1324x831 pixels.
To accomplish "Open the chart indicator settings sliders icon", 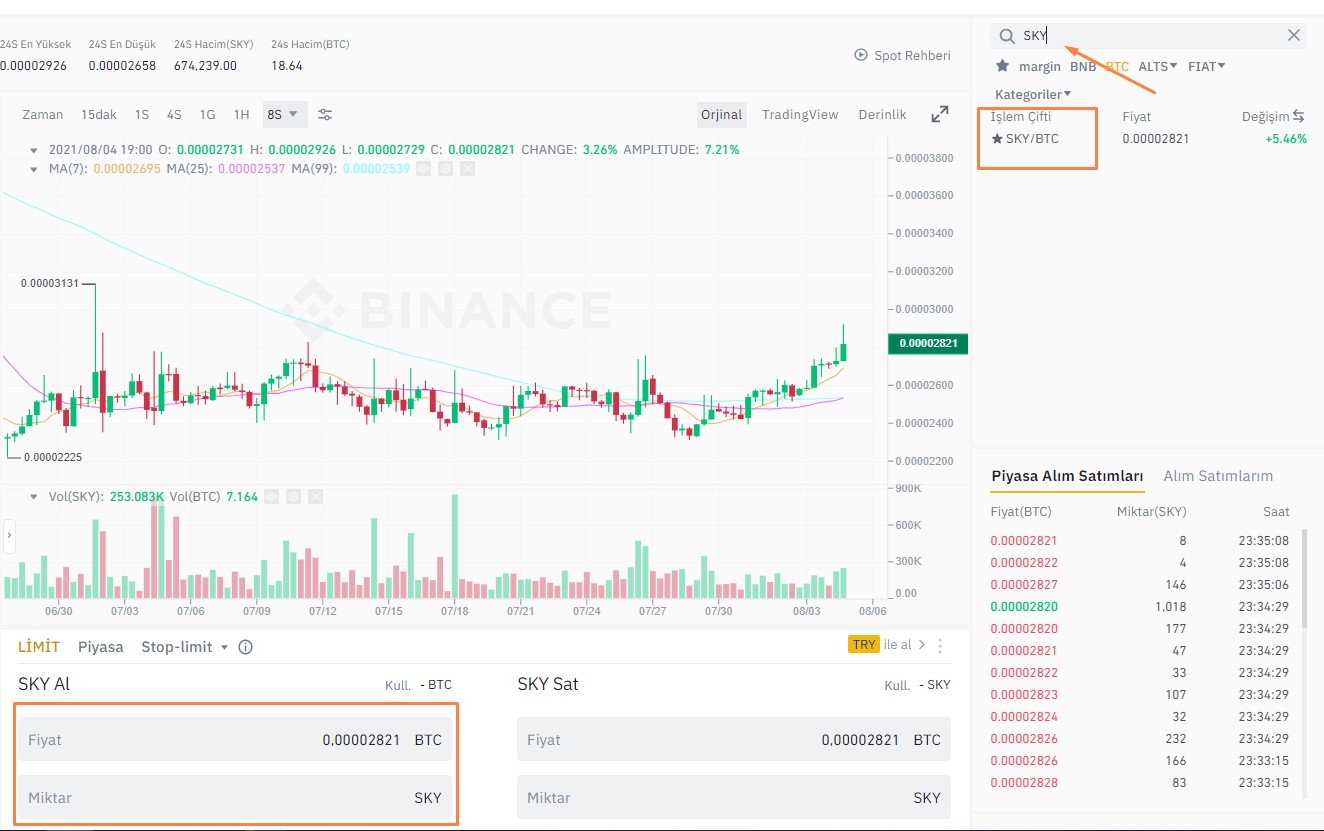I will click(x=324, y=114).
